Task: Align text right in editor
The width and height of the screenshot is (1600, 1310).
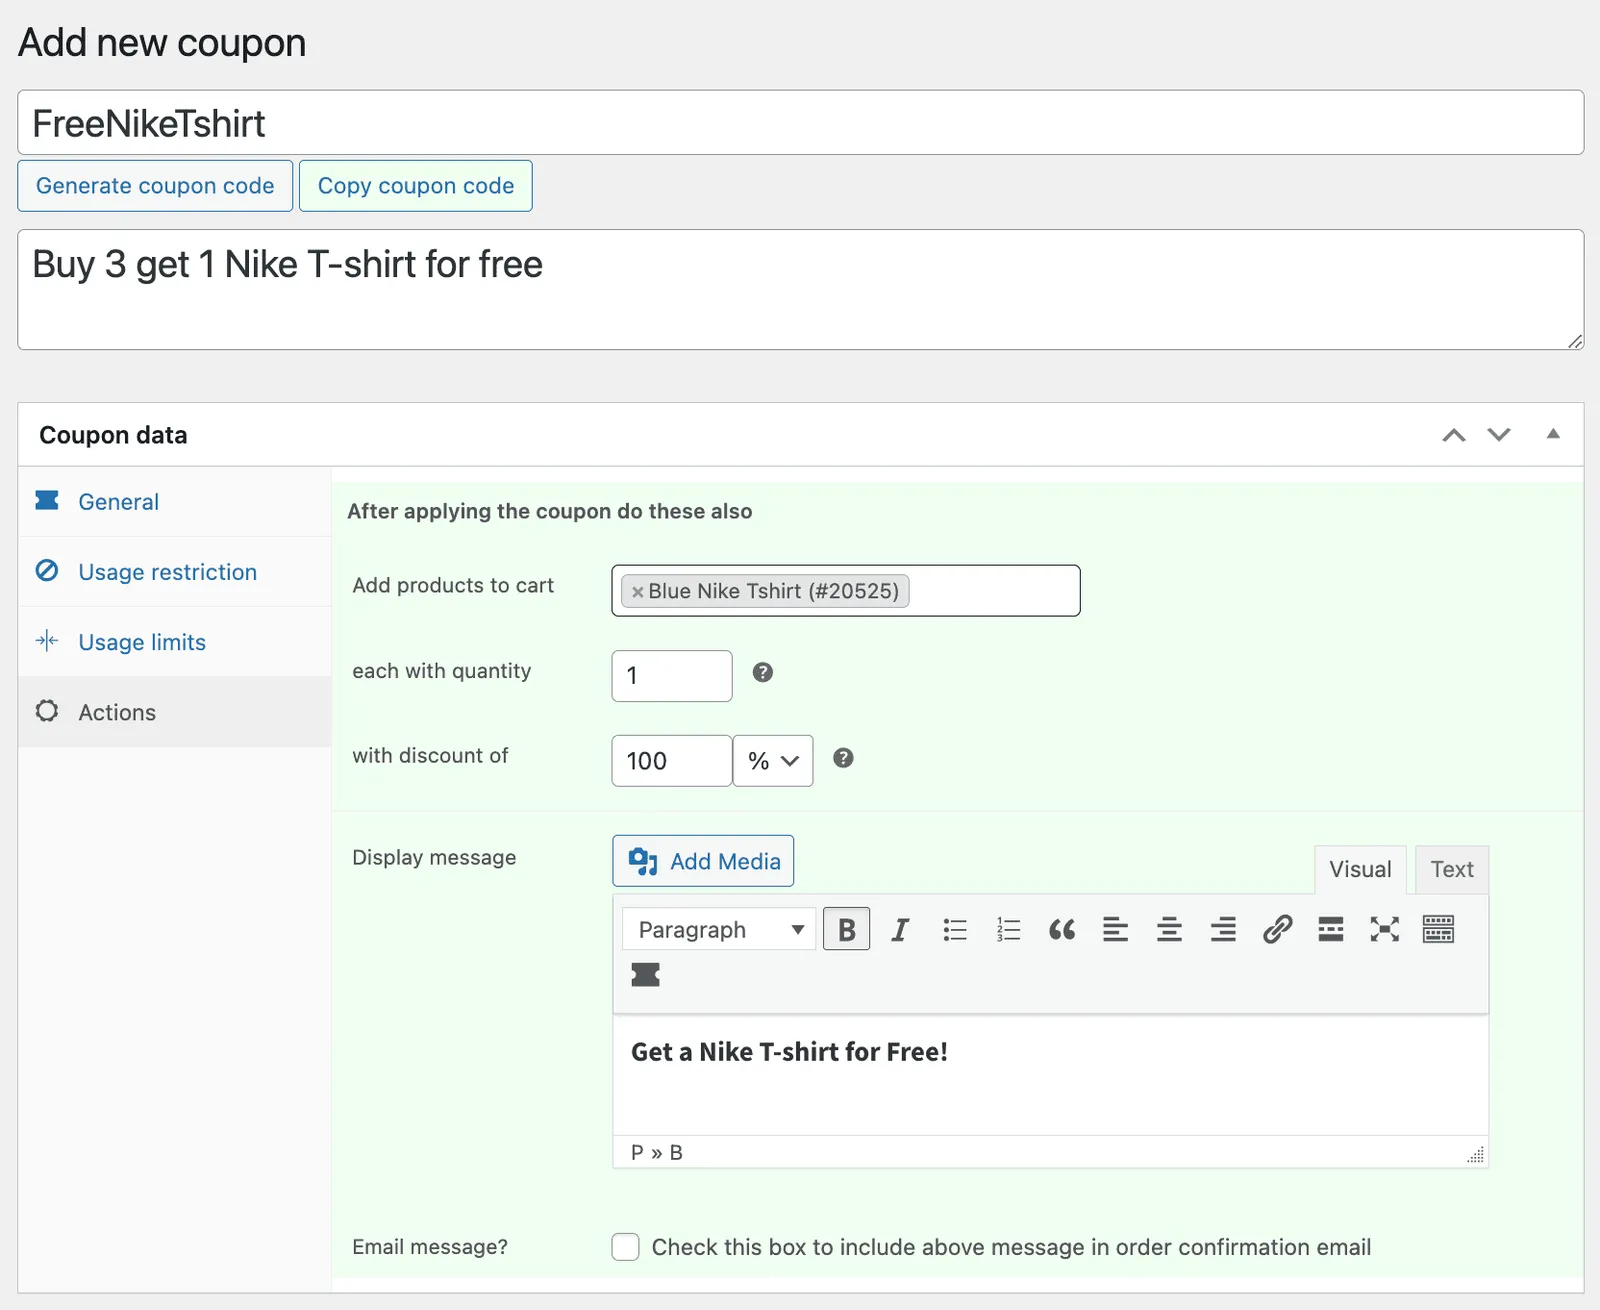Action: [1223, 930]
